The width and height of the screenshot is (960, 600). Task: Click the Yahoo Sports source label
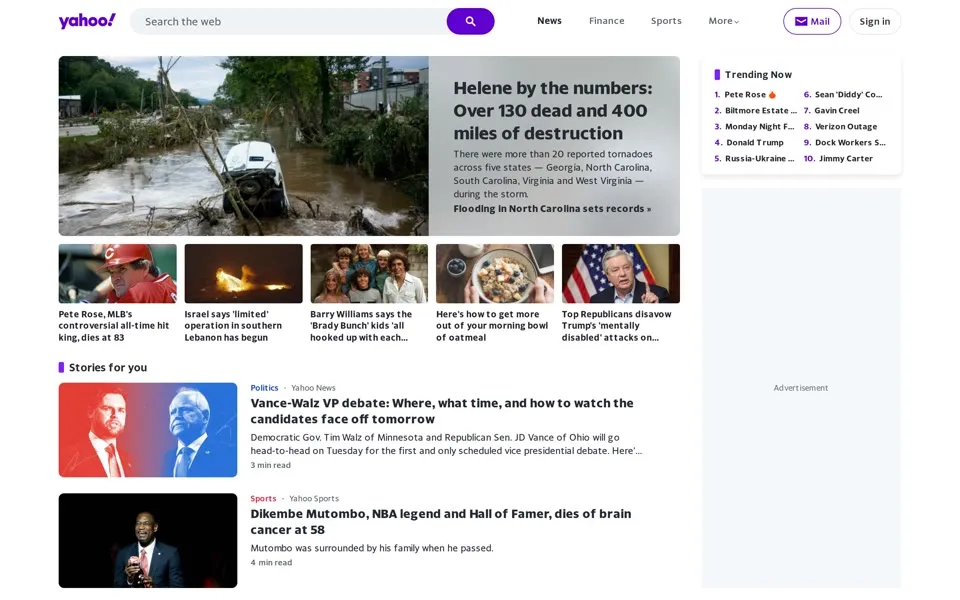314,498
